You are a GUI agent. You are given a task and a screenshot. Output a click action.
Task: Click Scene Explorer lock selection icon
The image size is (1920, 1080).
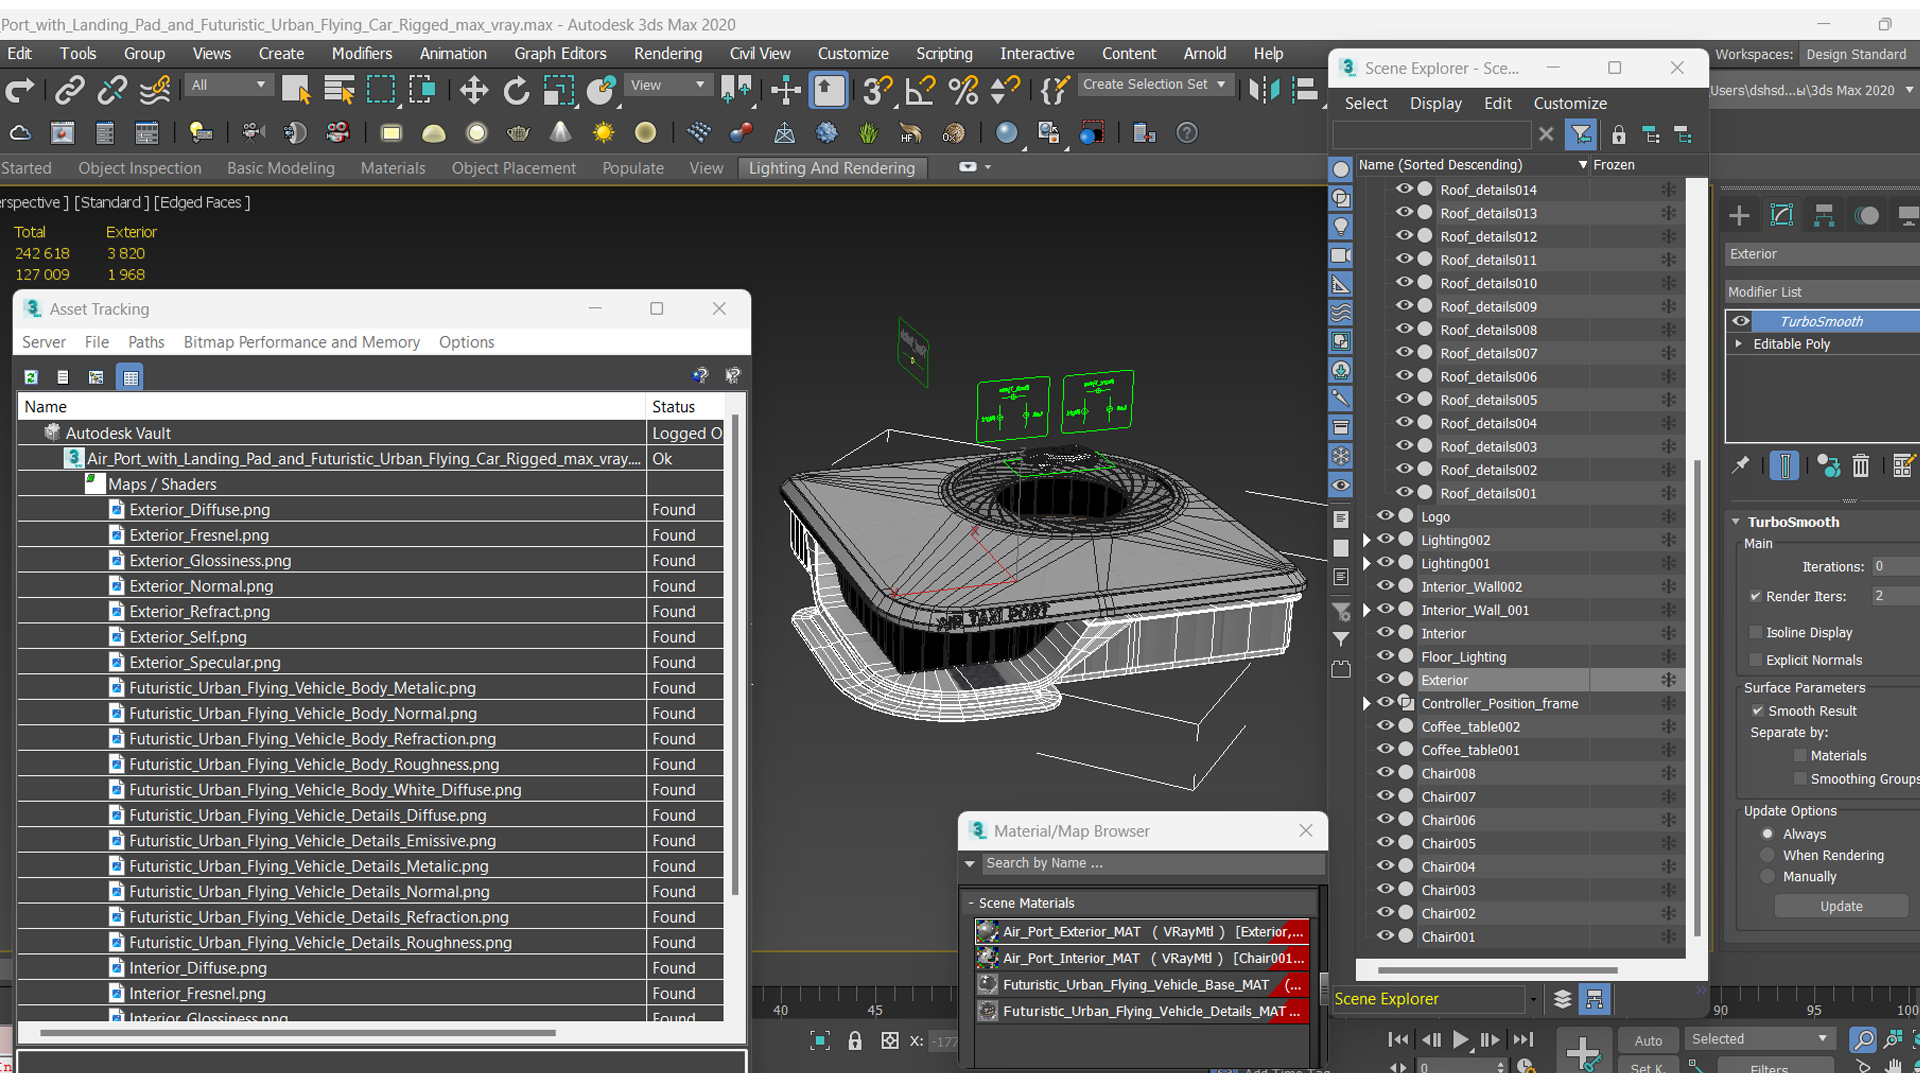point(1618,135)
